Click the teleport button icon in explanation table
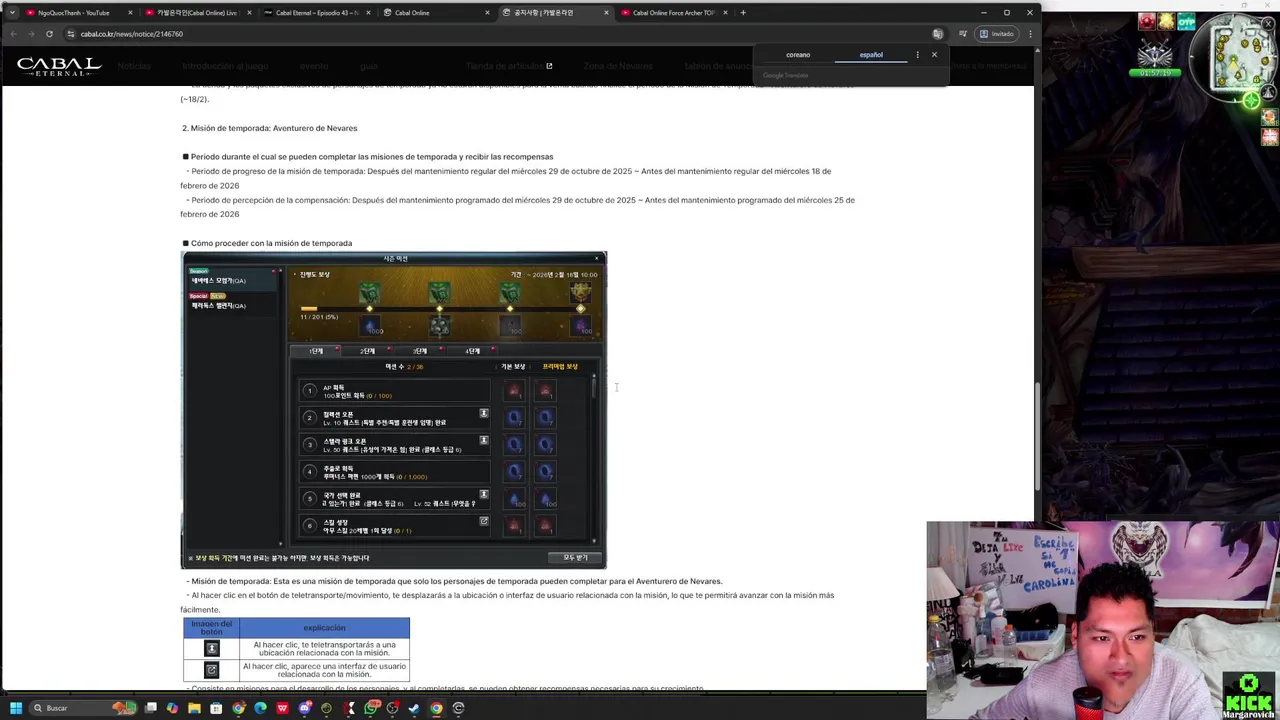1280x720 pixels. [x=211, y=649]
